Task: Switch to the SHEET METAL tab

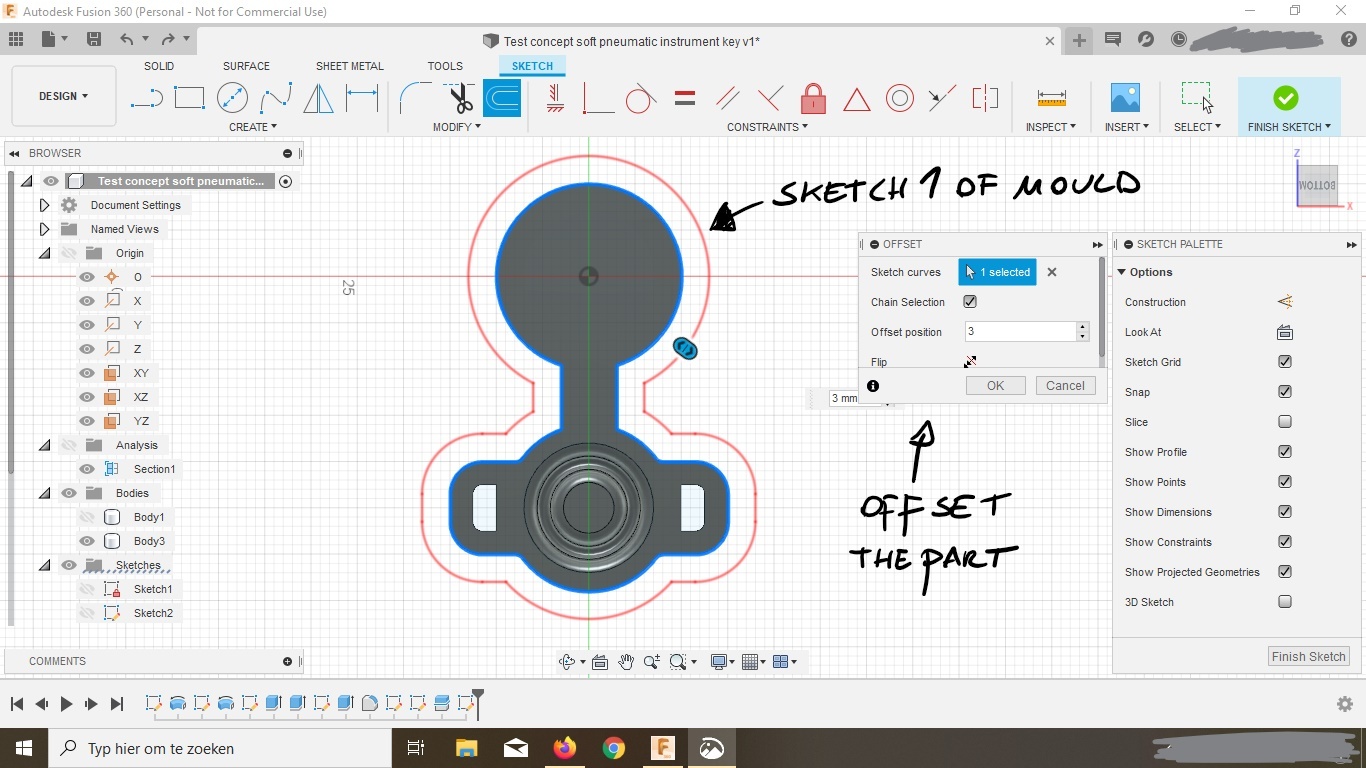Action: (349, 66)
